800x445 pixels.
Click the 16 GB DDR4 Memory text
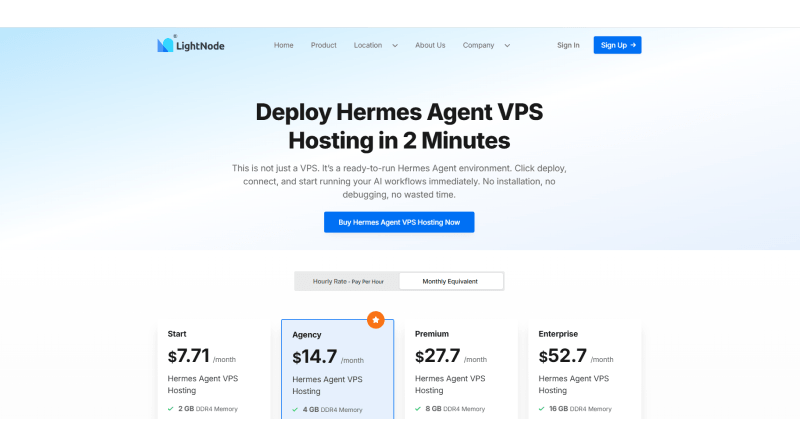(580, 409)
